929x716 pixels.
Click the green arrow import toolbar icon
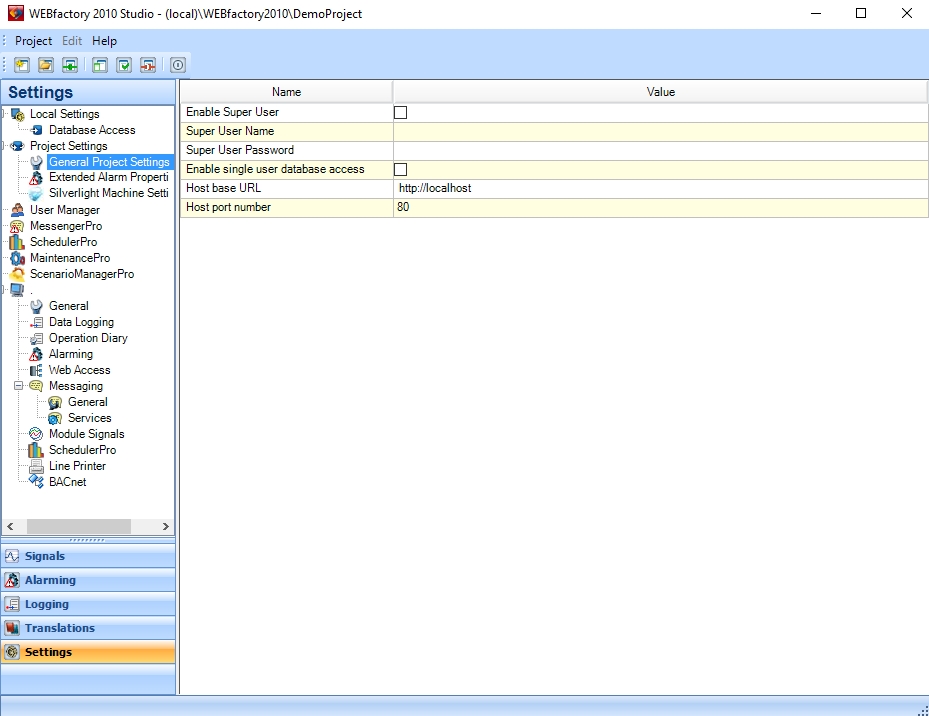click(x=70, y=65)
